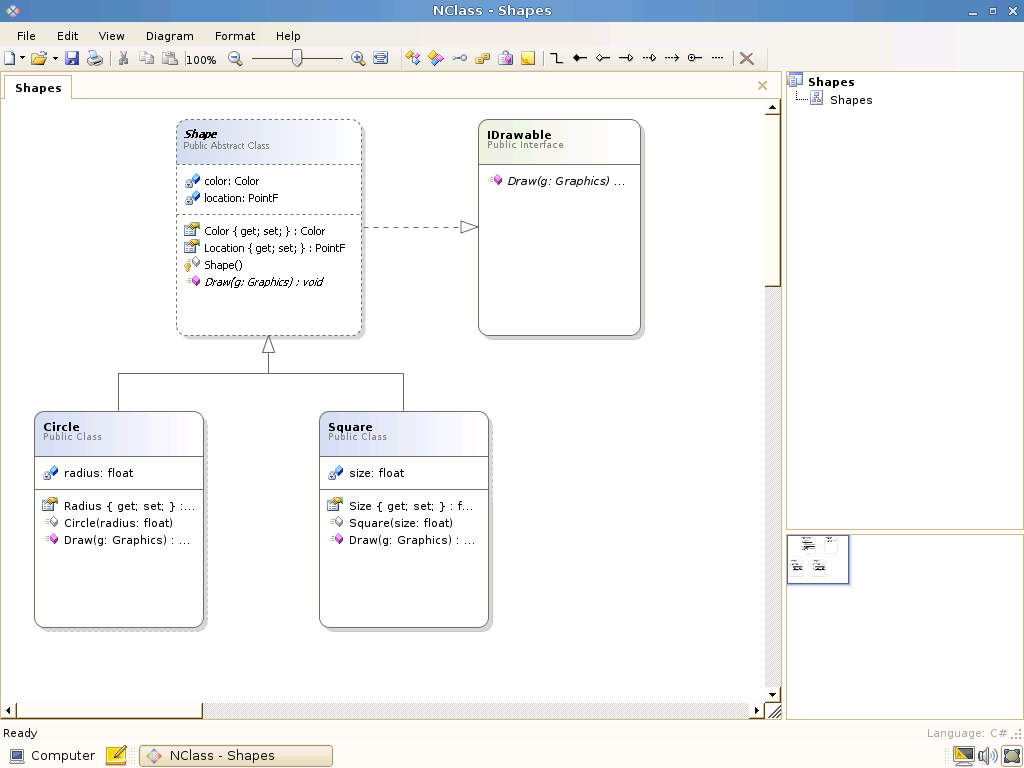The width and height of the screenshot is (1024, 768).
Task: Select the Shapes project root in tree
Action: coord(831,82)
